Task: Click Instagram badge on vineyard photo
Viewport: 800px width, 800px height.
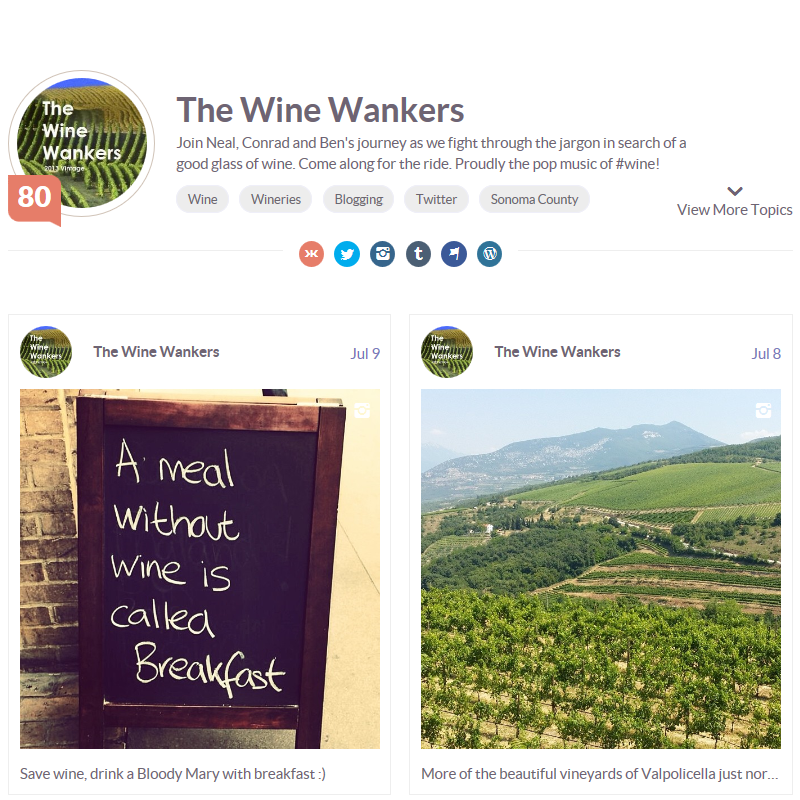Action: click(x=763, y=410)
